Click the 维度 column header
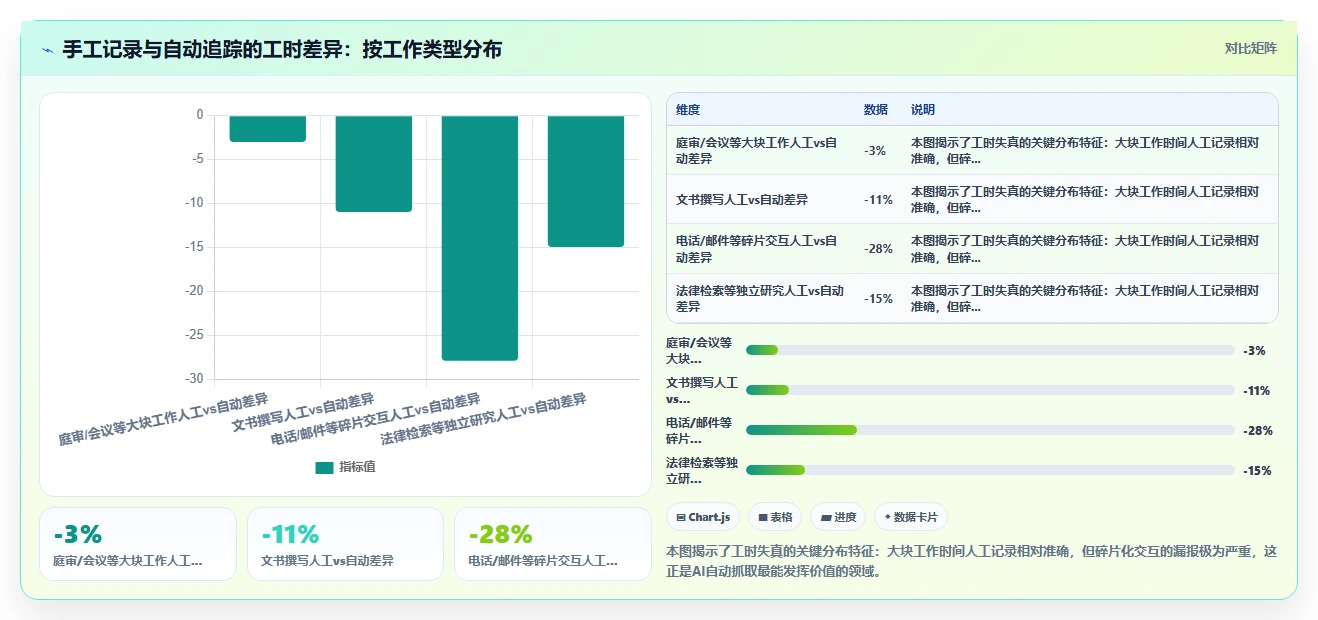 pyautogui.click(x=687, y=109)
